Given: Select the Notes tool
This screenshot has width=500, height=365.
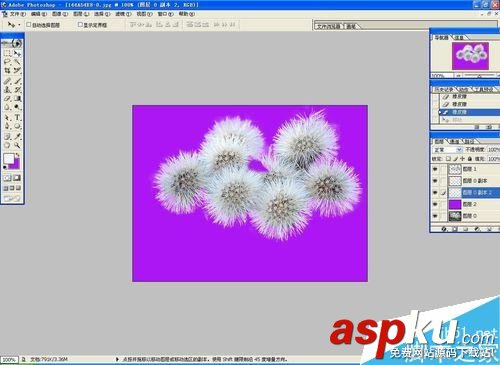Looking at the screenshot, I should (7, 136).
